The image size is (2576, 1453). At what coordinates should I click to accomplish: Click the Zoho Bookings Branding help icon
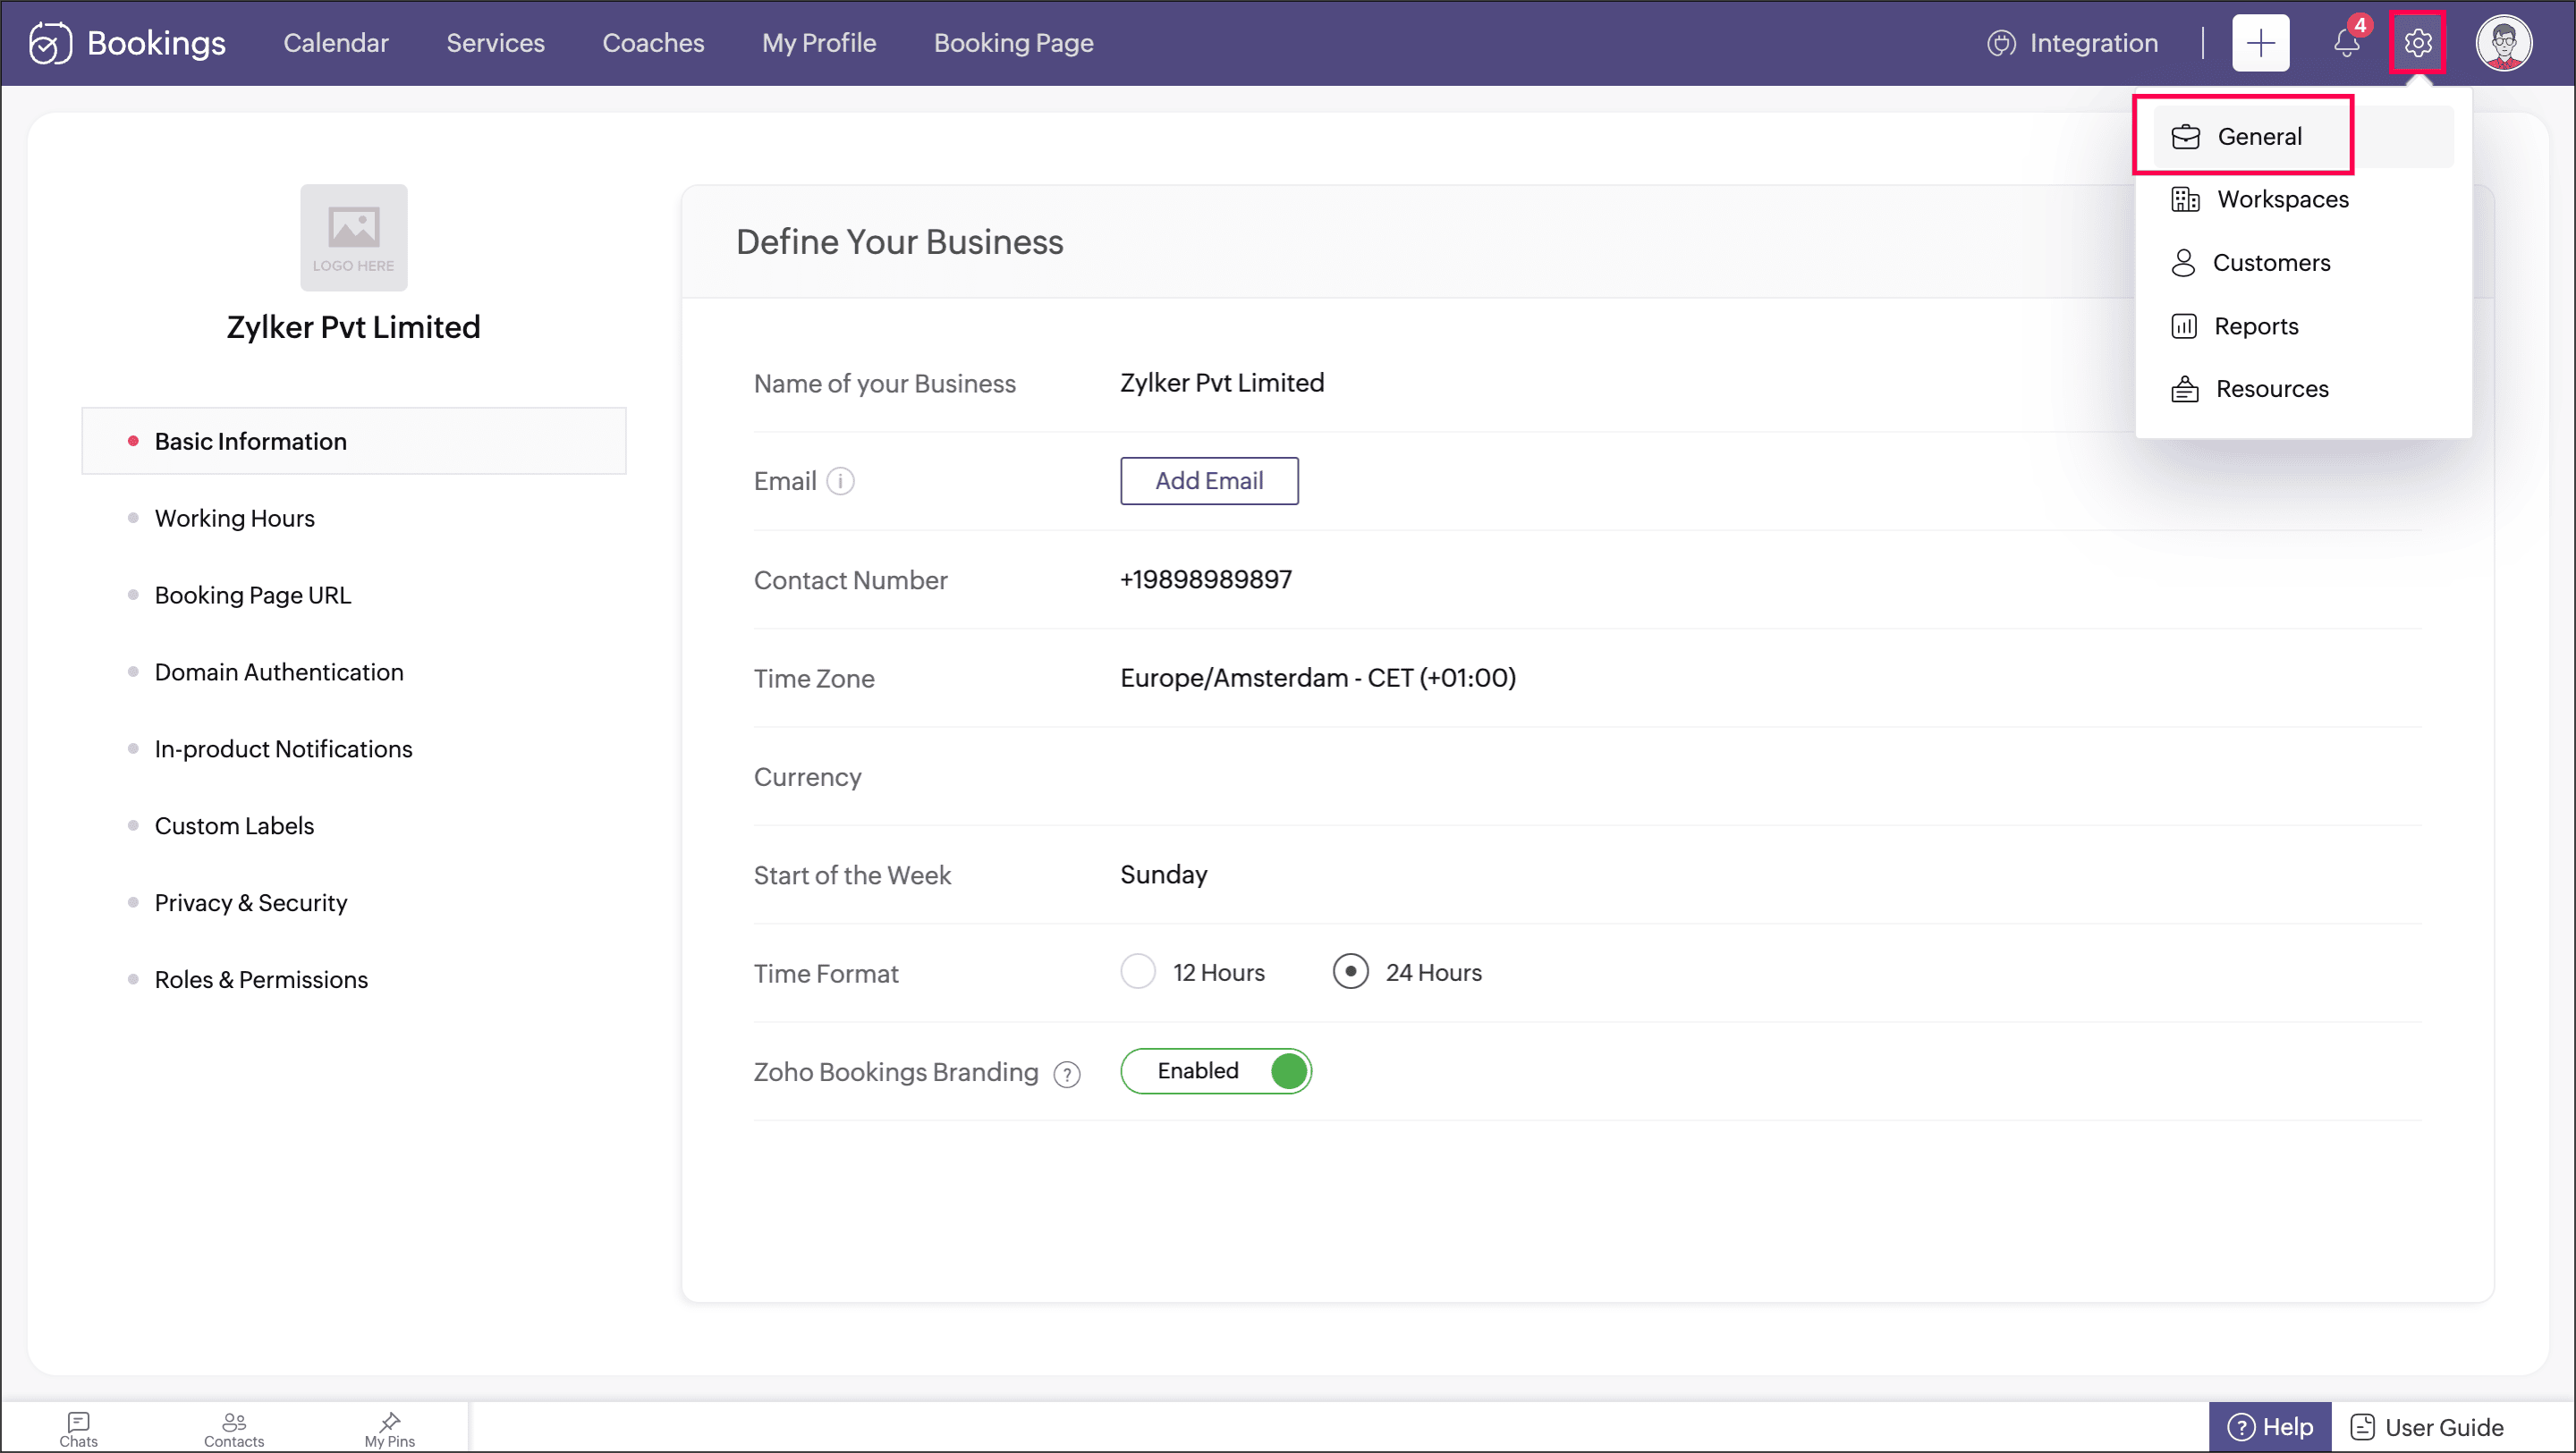pos(1067,1074)
